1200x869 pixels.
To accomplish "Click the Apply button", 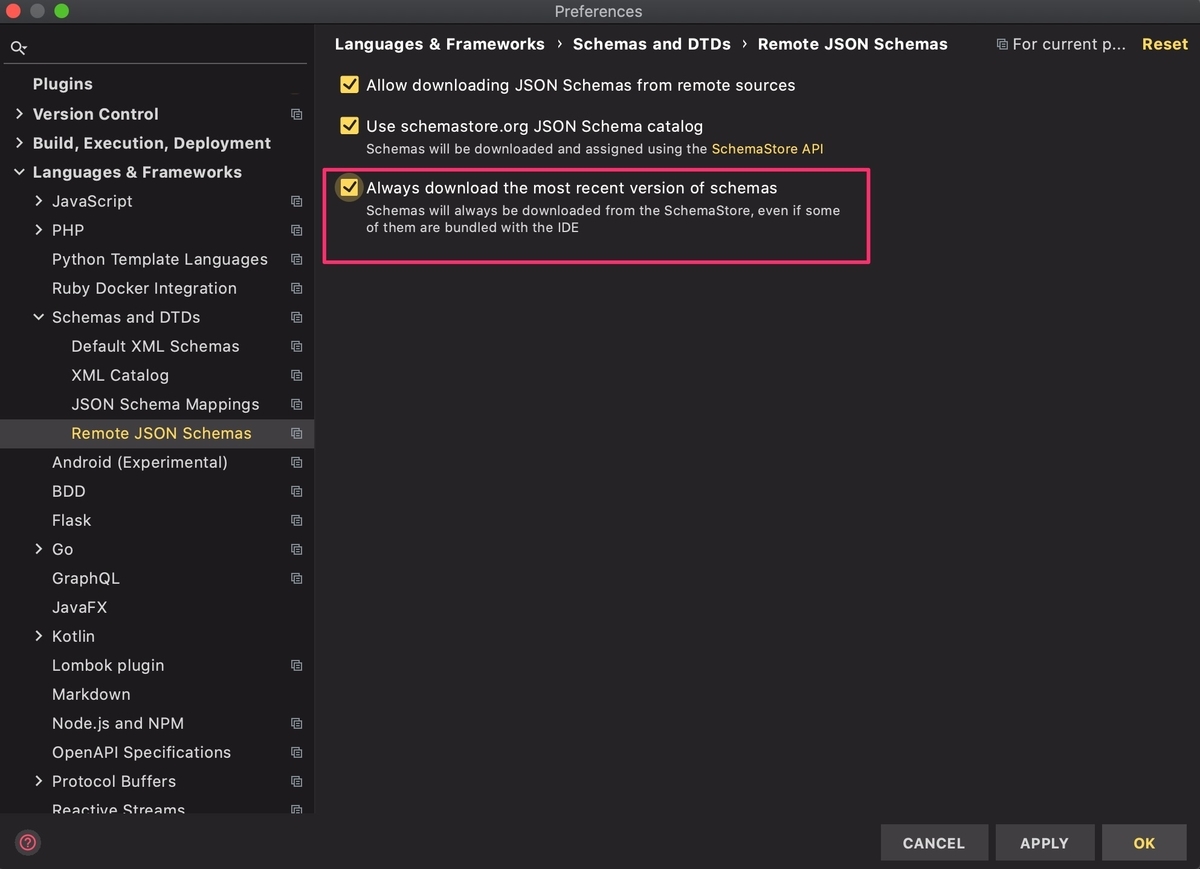I will coord(1044,843).
